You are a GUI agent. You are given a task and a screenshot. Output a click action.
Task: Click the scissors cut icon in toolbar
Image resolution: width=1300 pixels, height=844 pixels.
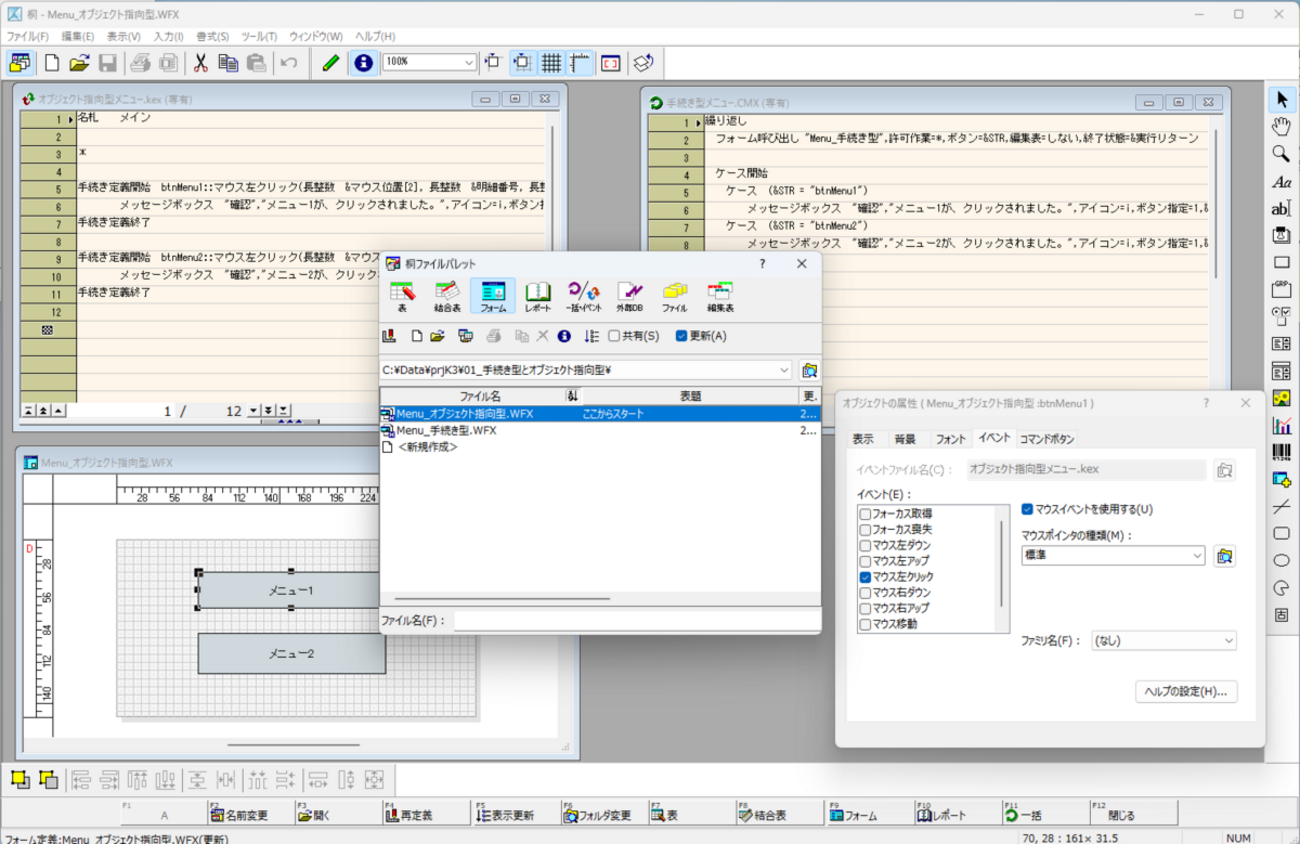pos(200,63)
